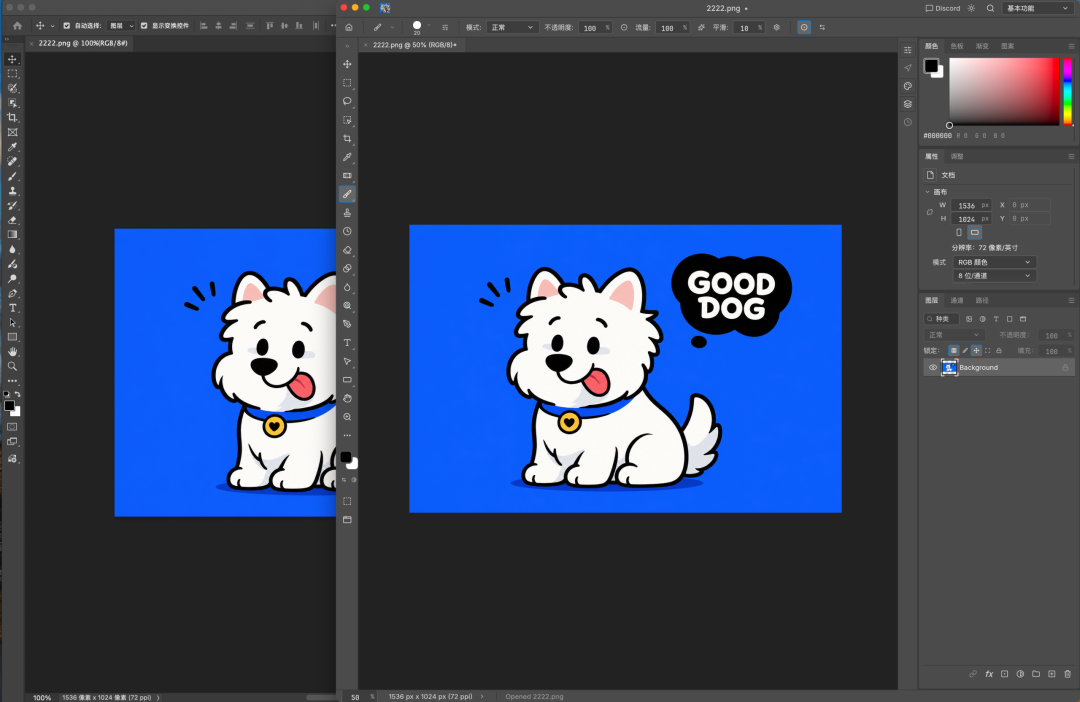Select the Frame tool in background window
Screen dimensions: 1080x702
[12, 132]
